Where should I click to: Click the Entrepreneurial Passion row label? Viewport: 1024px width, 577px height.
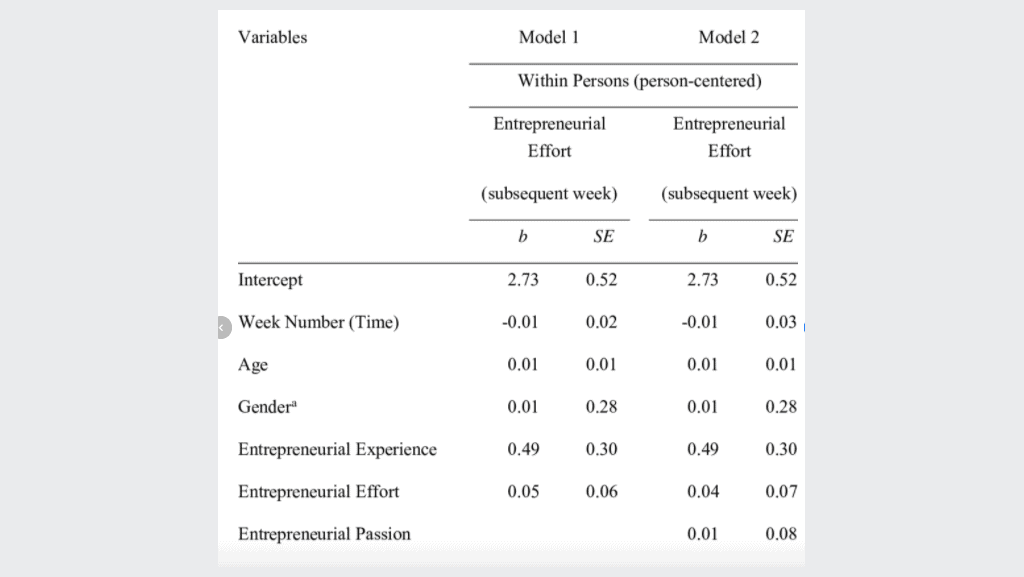(324, 534)
